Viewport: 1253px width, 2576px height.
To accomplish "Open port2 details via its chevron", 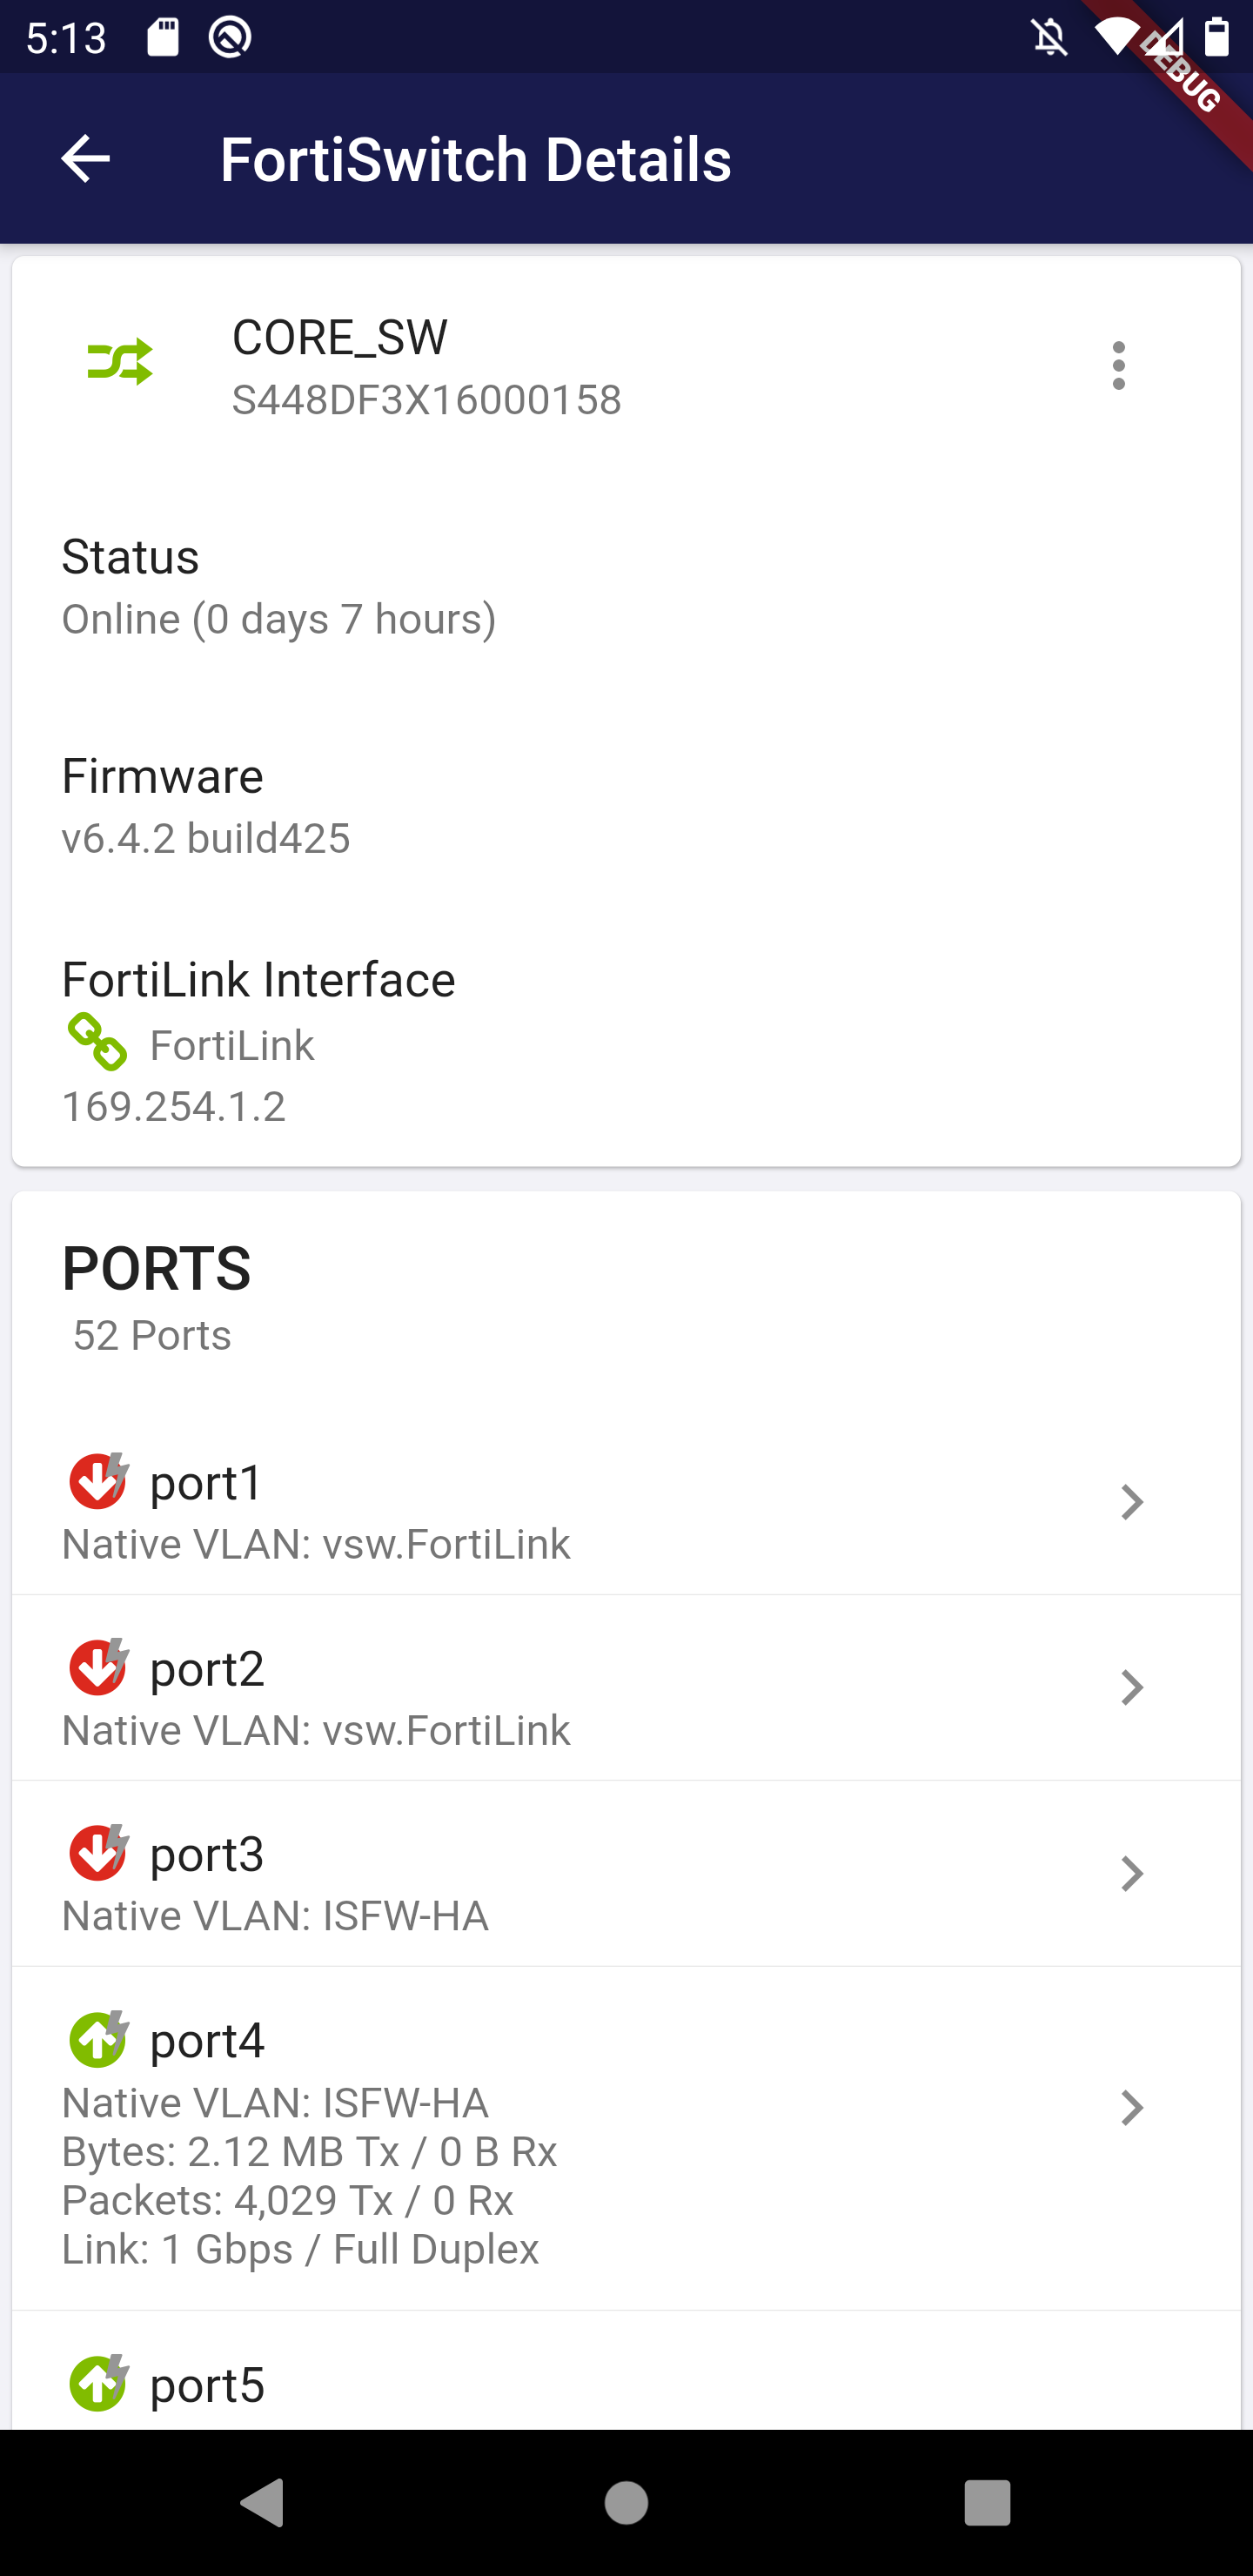I will pos(1131,1688).
